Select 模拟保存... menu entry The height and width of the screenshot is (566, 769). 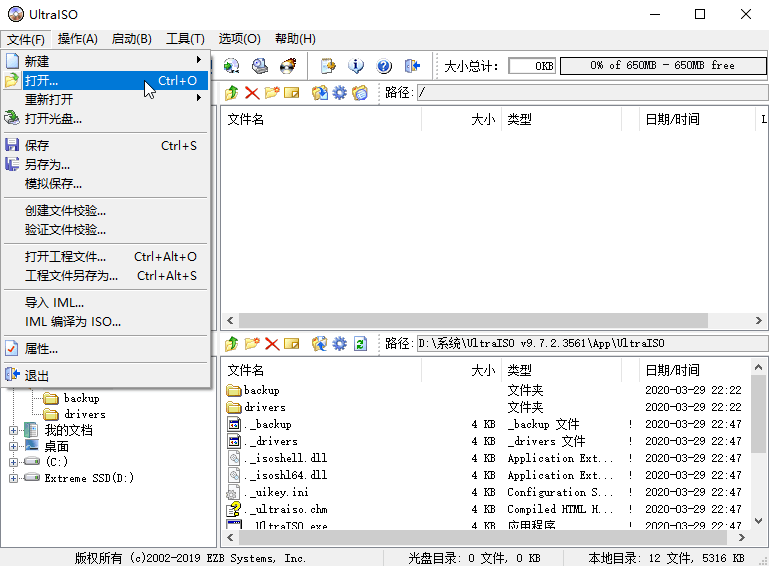(106, 184)
